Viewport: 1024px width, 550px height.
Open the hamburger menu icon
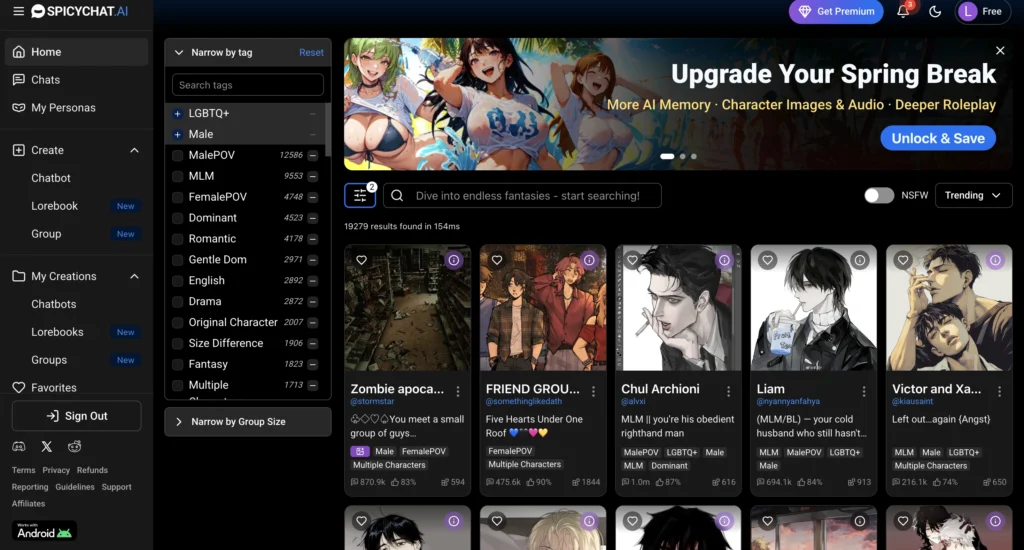pyautogui.click(x=18, y=11)
